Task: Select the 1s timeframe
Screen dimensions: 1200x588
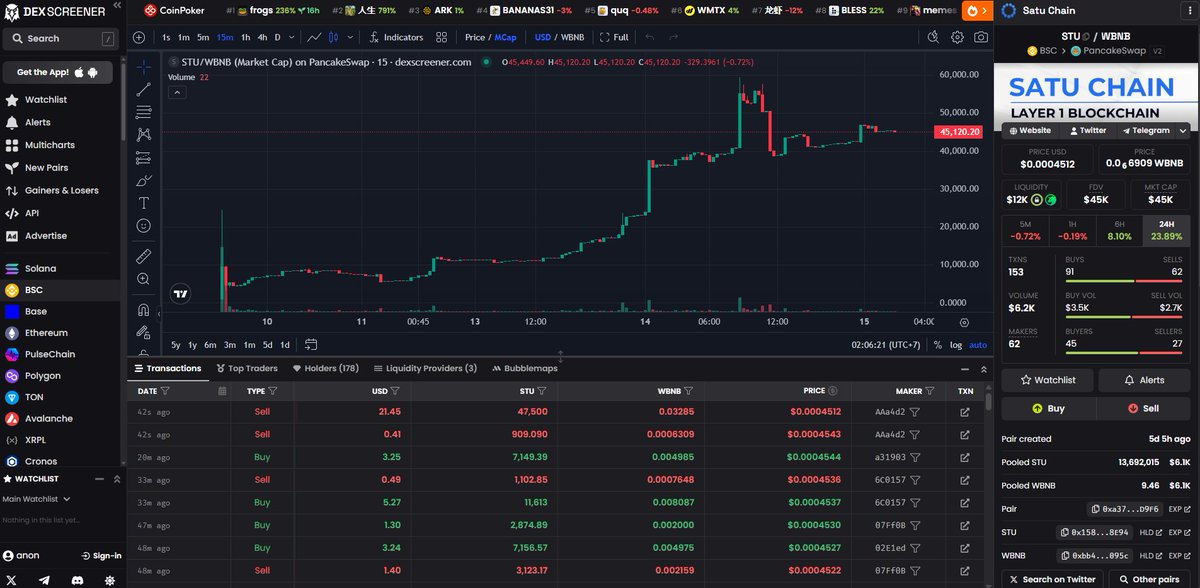Action: coord(166,37)
